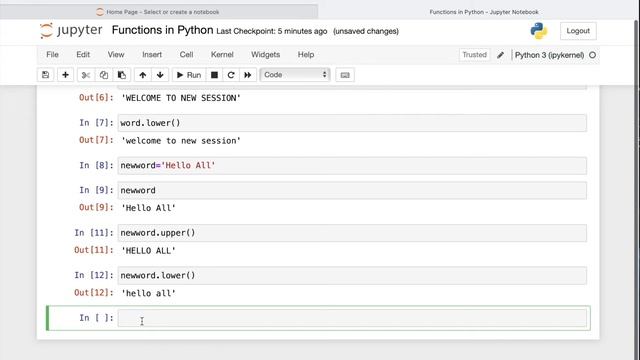The width and height of the screenshot is (640, 360).
Task: Click the Trusted notebook indicator
Action: tap(474, 55)
